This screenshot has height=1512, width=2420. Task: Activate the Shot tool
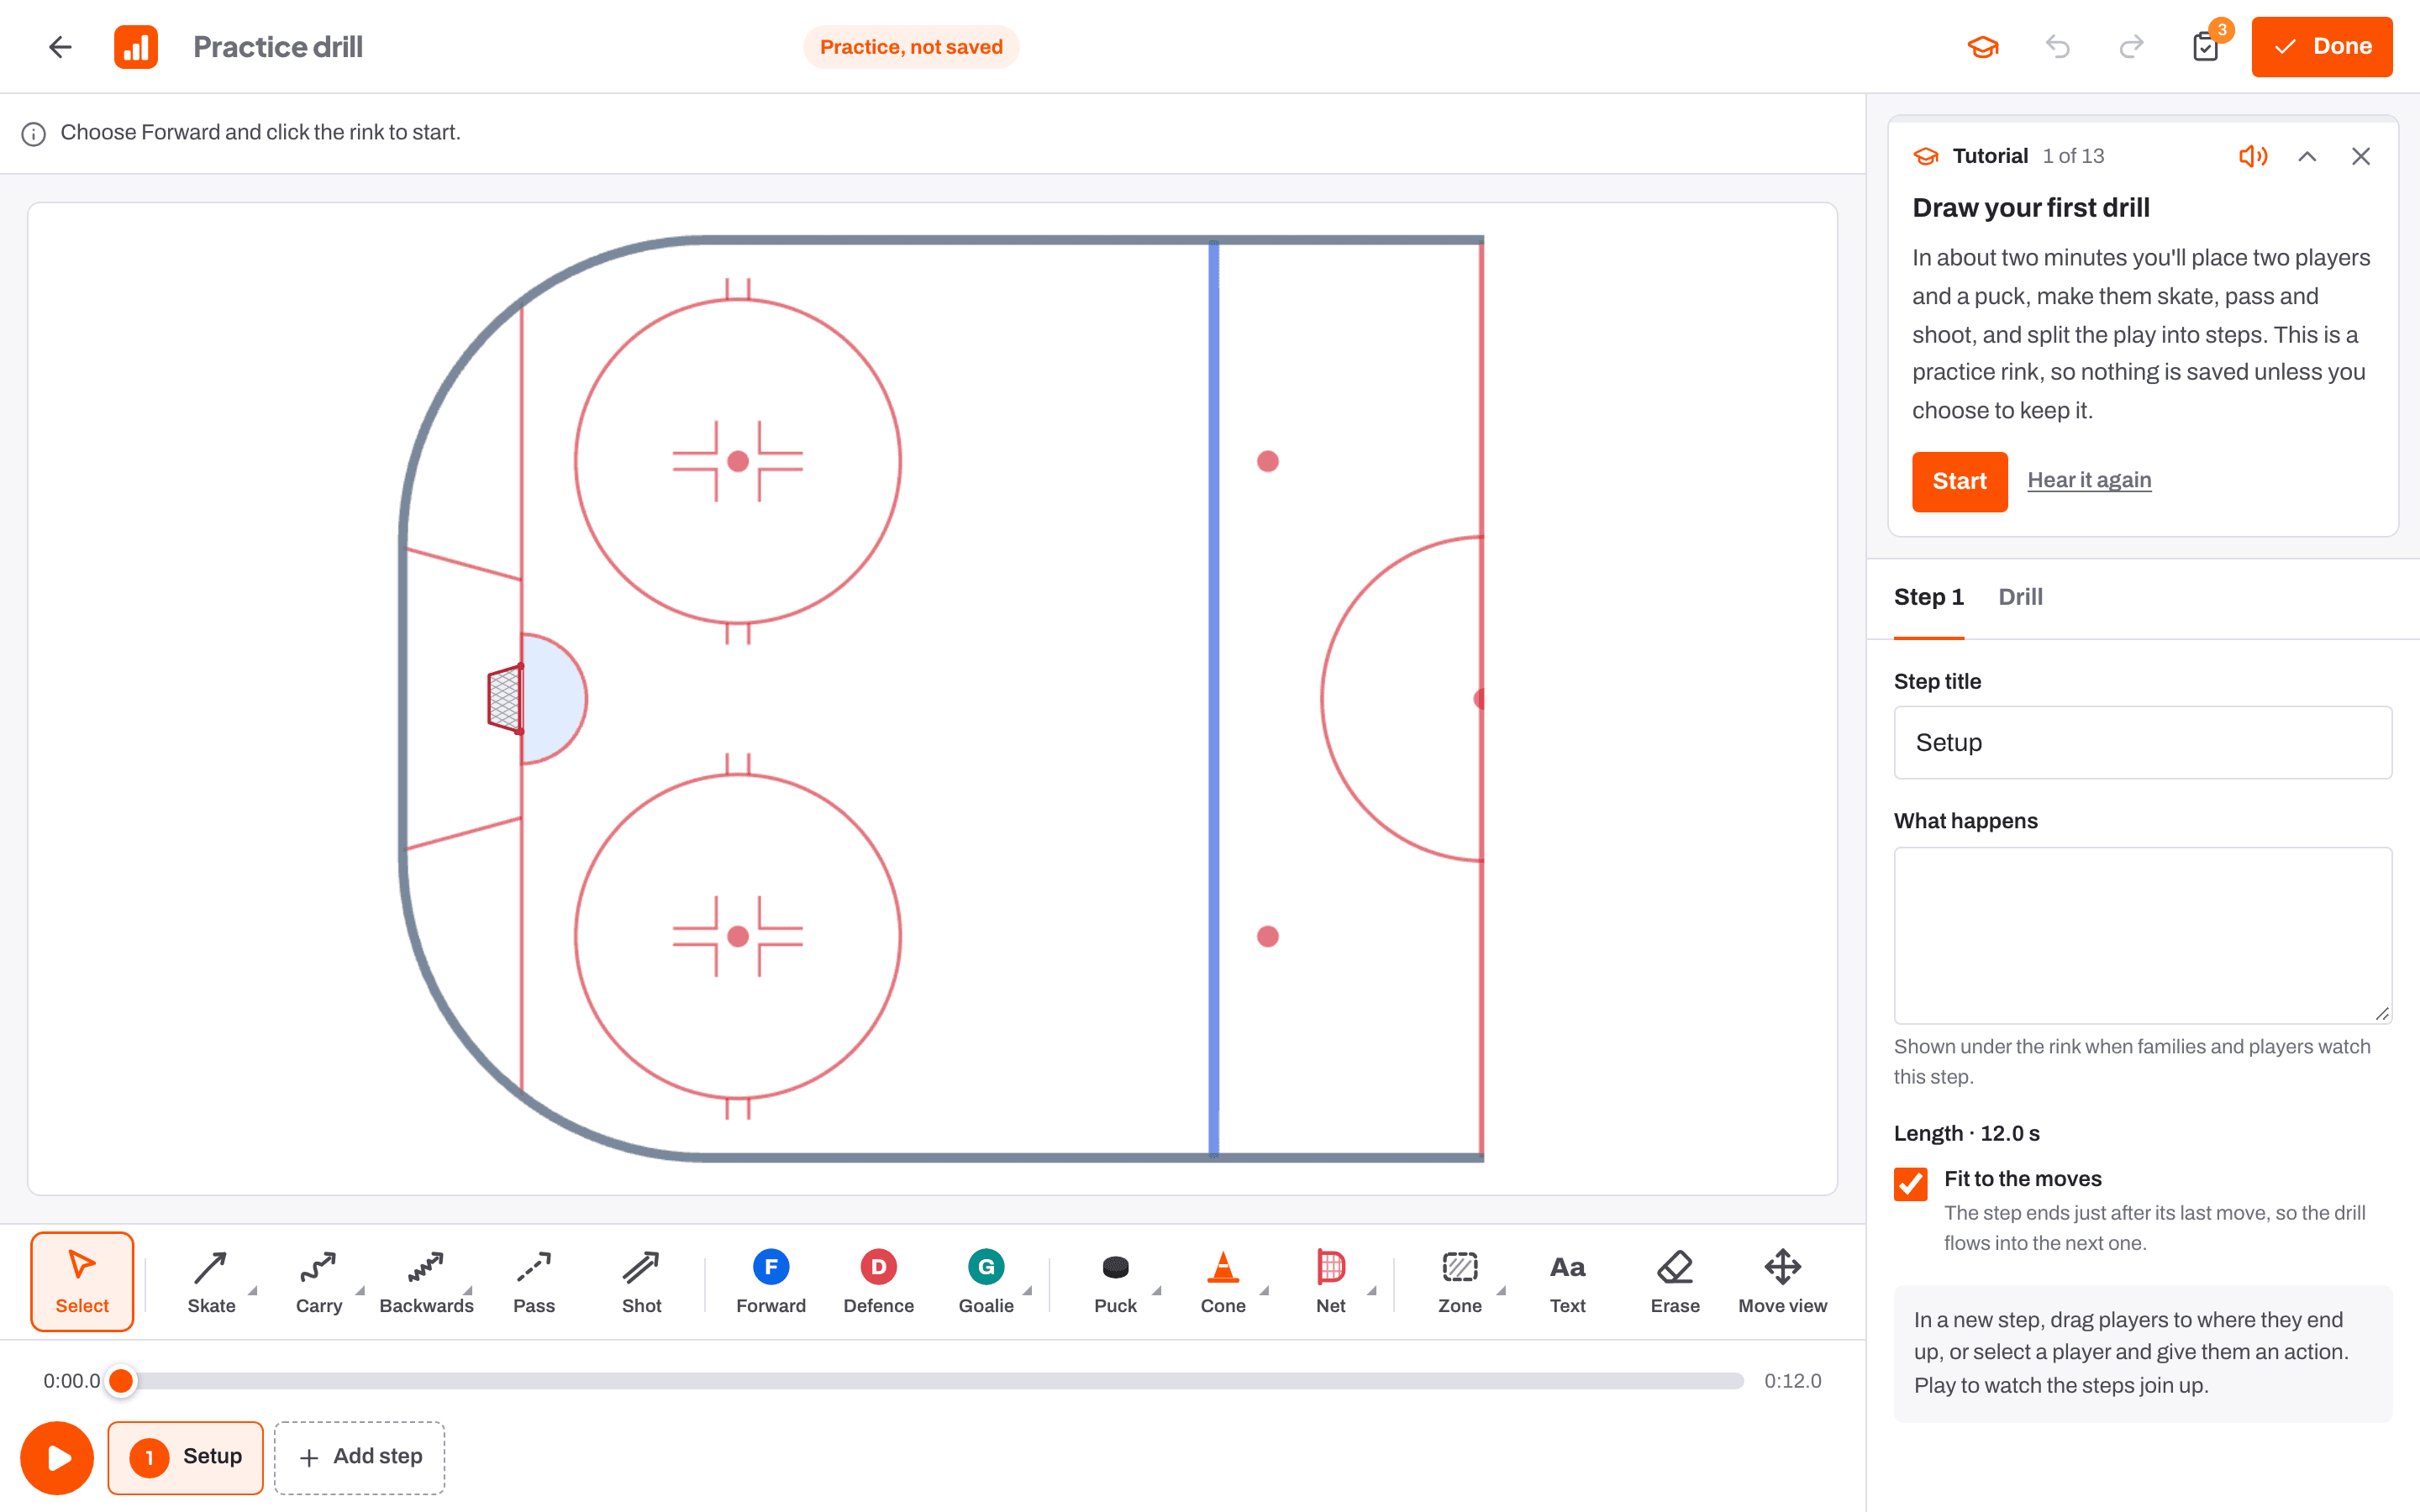click(641, 1281)
